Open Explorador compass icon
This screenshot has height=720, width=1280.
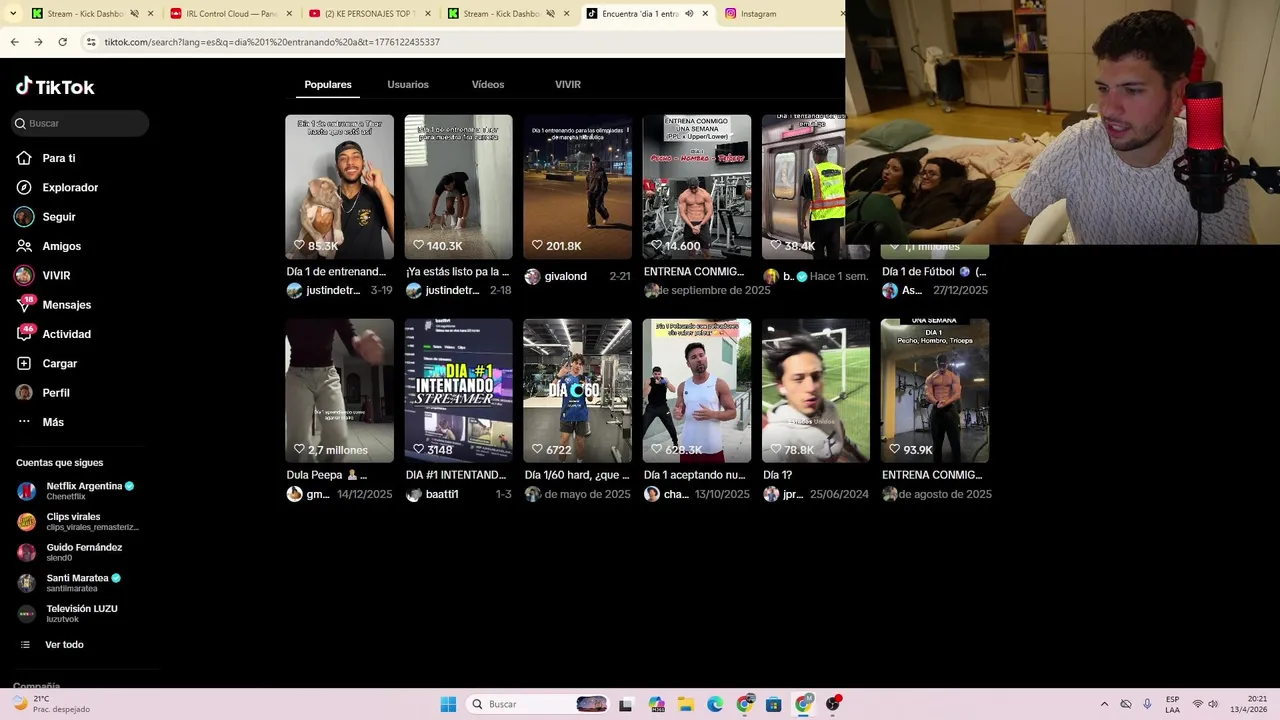pyautogui.click(x=24, y=187)
